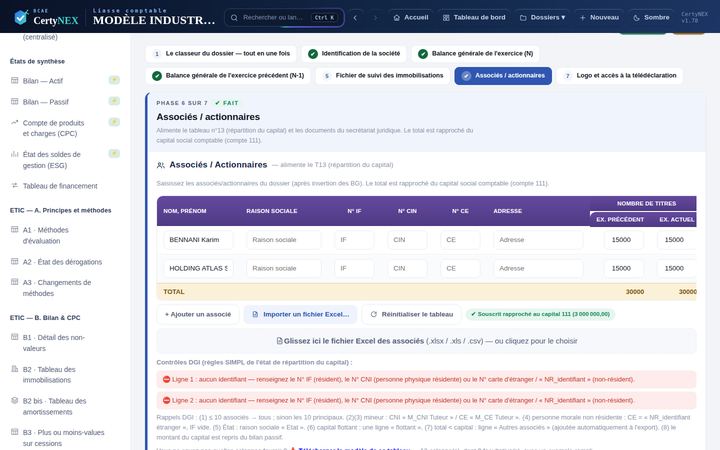Image resolution: width=720 pixels, height=450 pixels.
Task: Open Fichier de suivi des immobilisations step
Action: click(382, 76)
